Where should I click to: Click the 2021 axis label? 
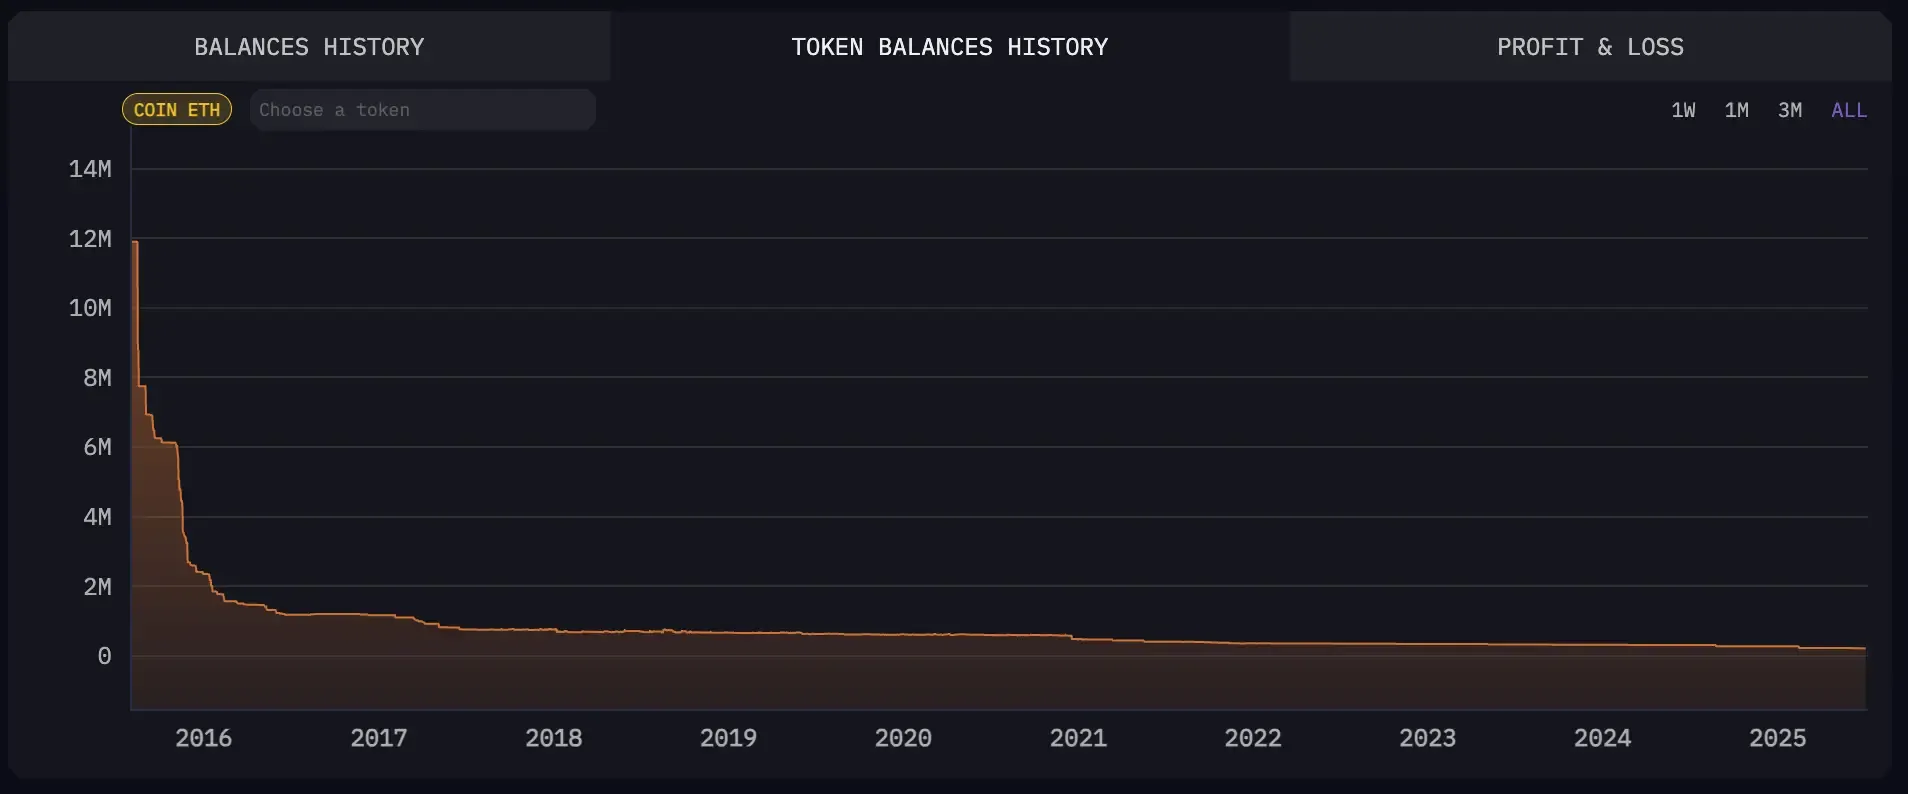pos(1077,738)
